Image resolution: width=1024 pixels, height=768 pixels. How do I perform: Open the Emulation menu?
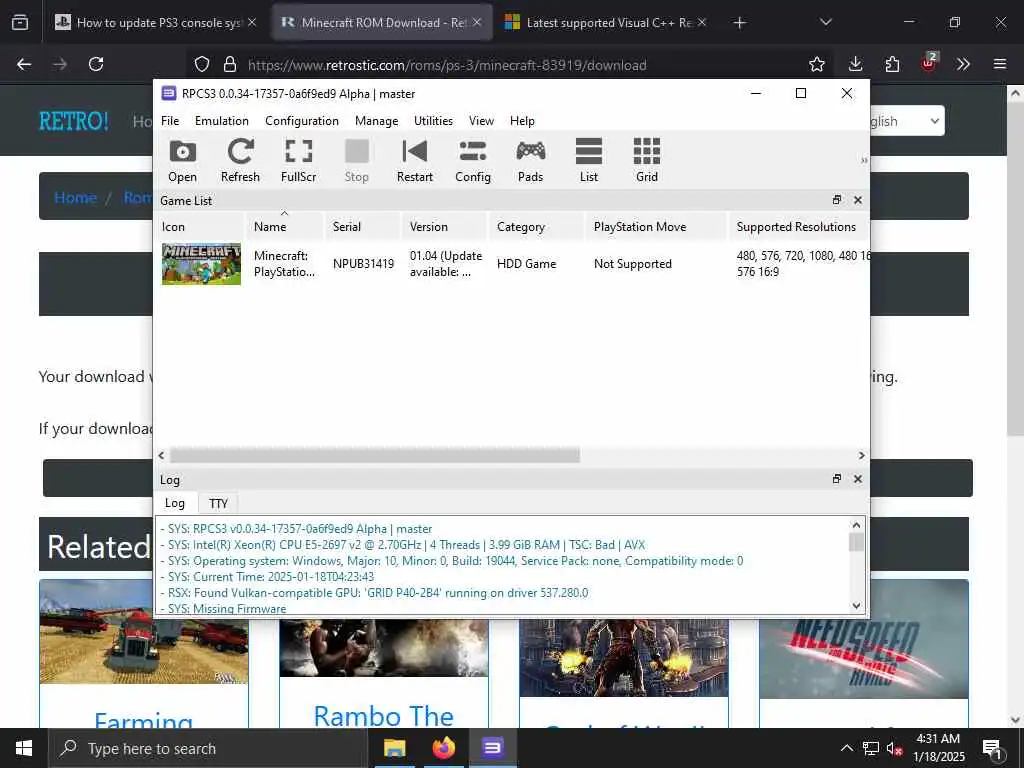click(221, 121)
